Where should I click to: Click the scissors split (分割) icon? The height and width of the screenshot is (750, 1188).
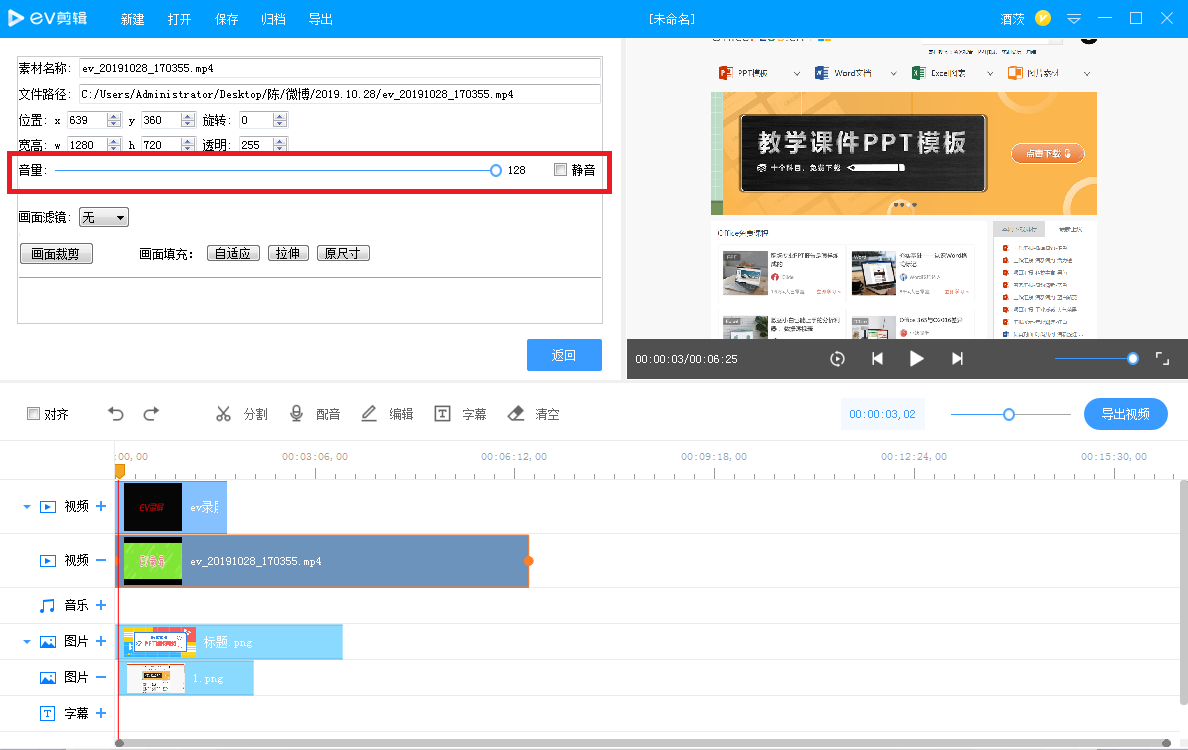point(223,414)
